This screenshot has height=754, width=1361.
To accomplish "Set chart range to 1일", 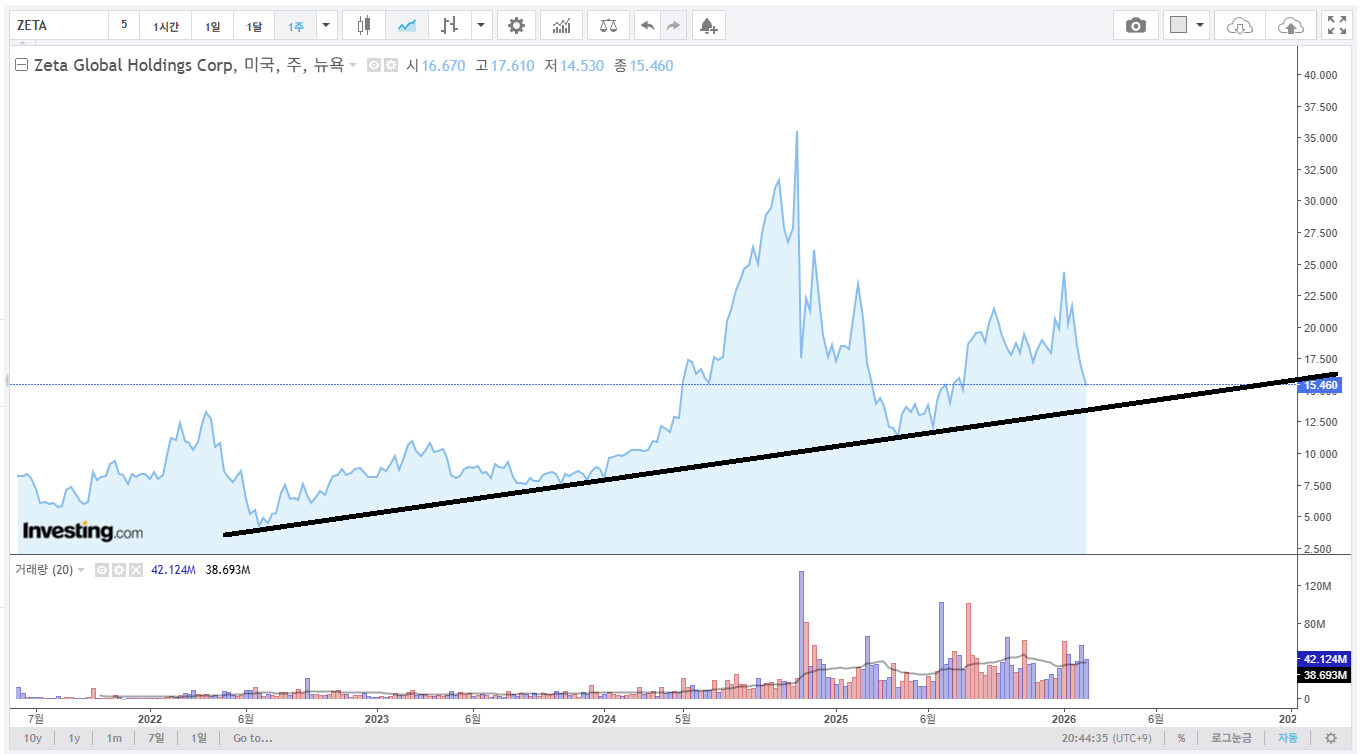I will [199, 738].
